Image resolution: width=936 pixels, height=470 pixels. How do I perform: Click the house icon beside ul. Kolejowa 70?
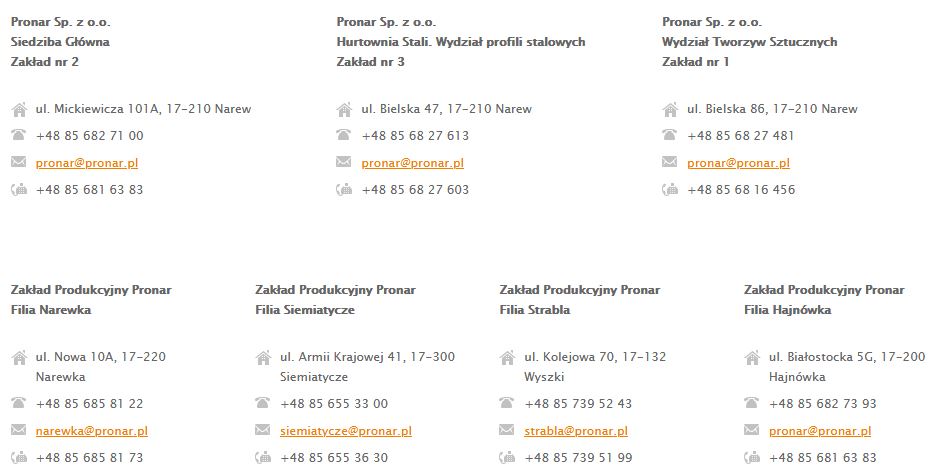click(x=507, y=357)
